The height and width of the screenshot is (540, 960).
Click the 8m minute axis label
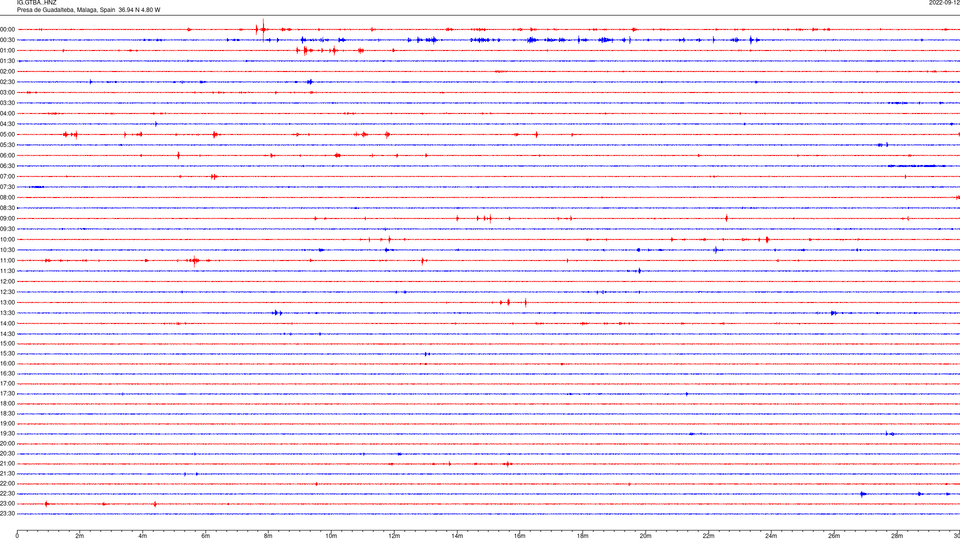pos(268,536)
